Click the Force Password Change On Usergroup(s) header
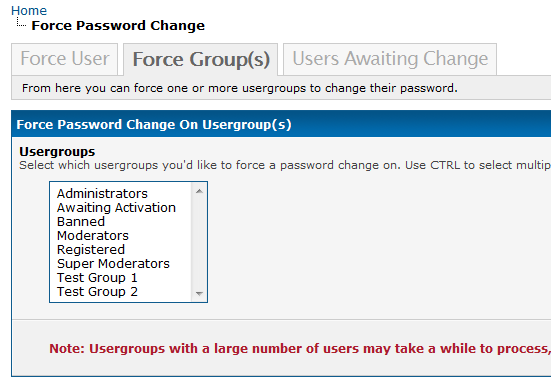The image size is (551, 381). pyautogui.click(x=154, y=125)
